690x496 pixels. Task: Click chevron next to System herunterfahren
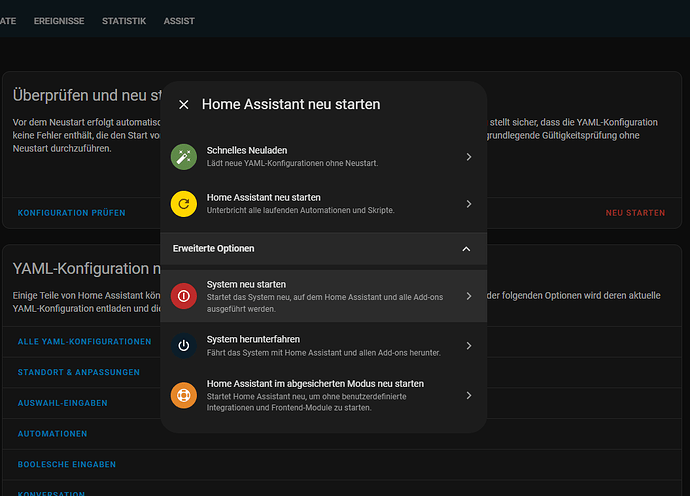tap(468, 346)
